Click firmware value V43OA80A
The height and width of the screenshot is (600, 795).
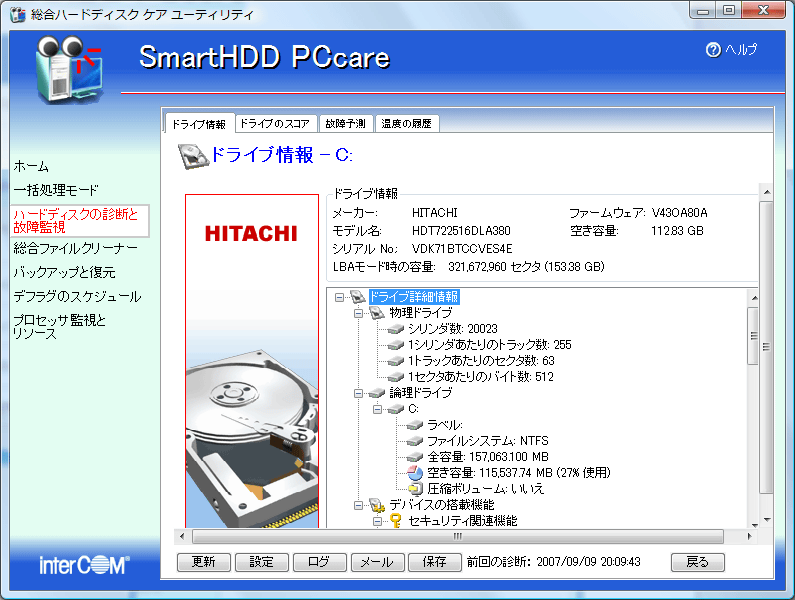tap(679, 213)
